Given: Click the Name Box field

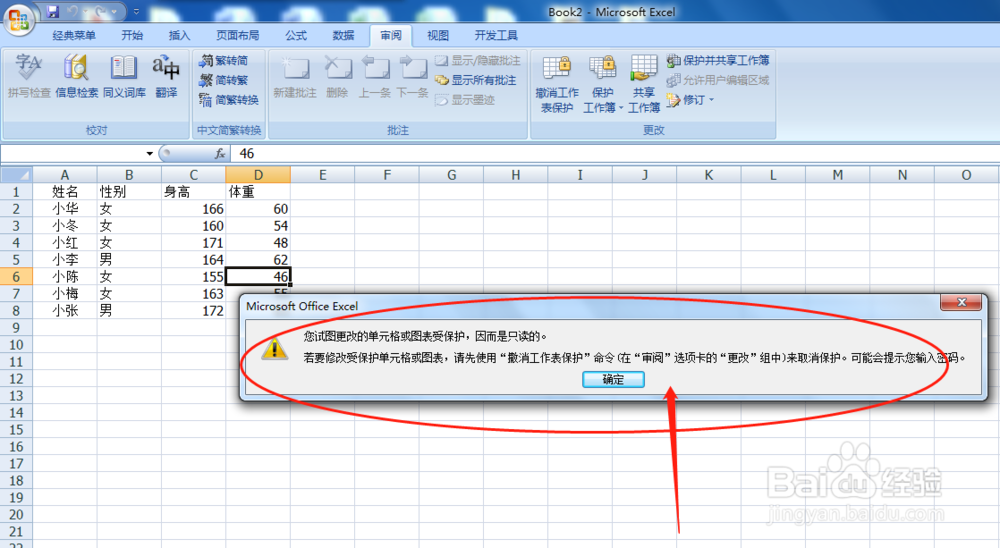Looking at the screenshot, I should click(73, 154).
